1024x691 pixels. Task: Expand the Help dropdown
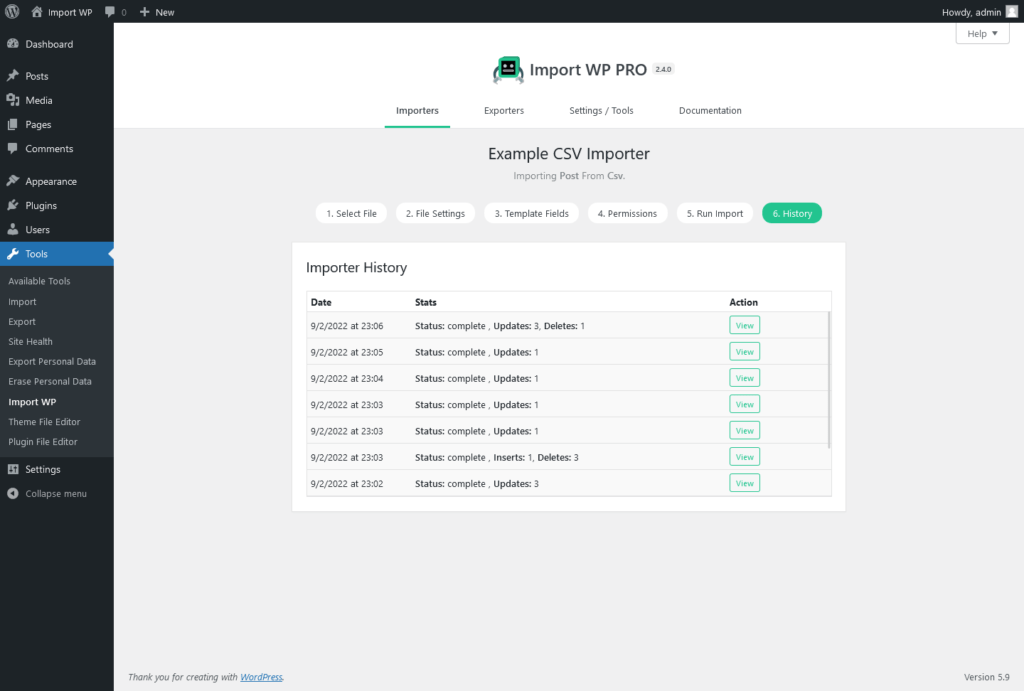(982, 33)
